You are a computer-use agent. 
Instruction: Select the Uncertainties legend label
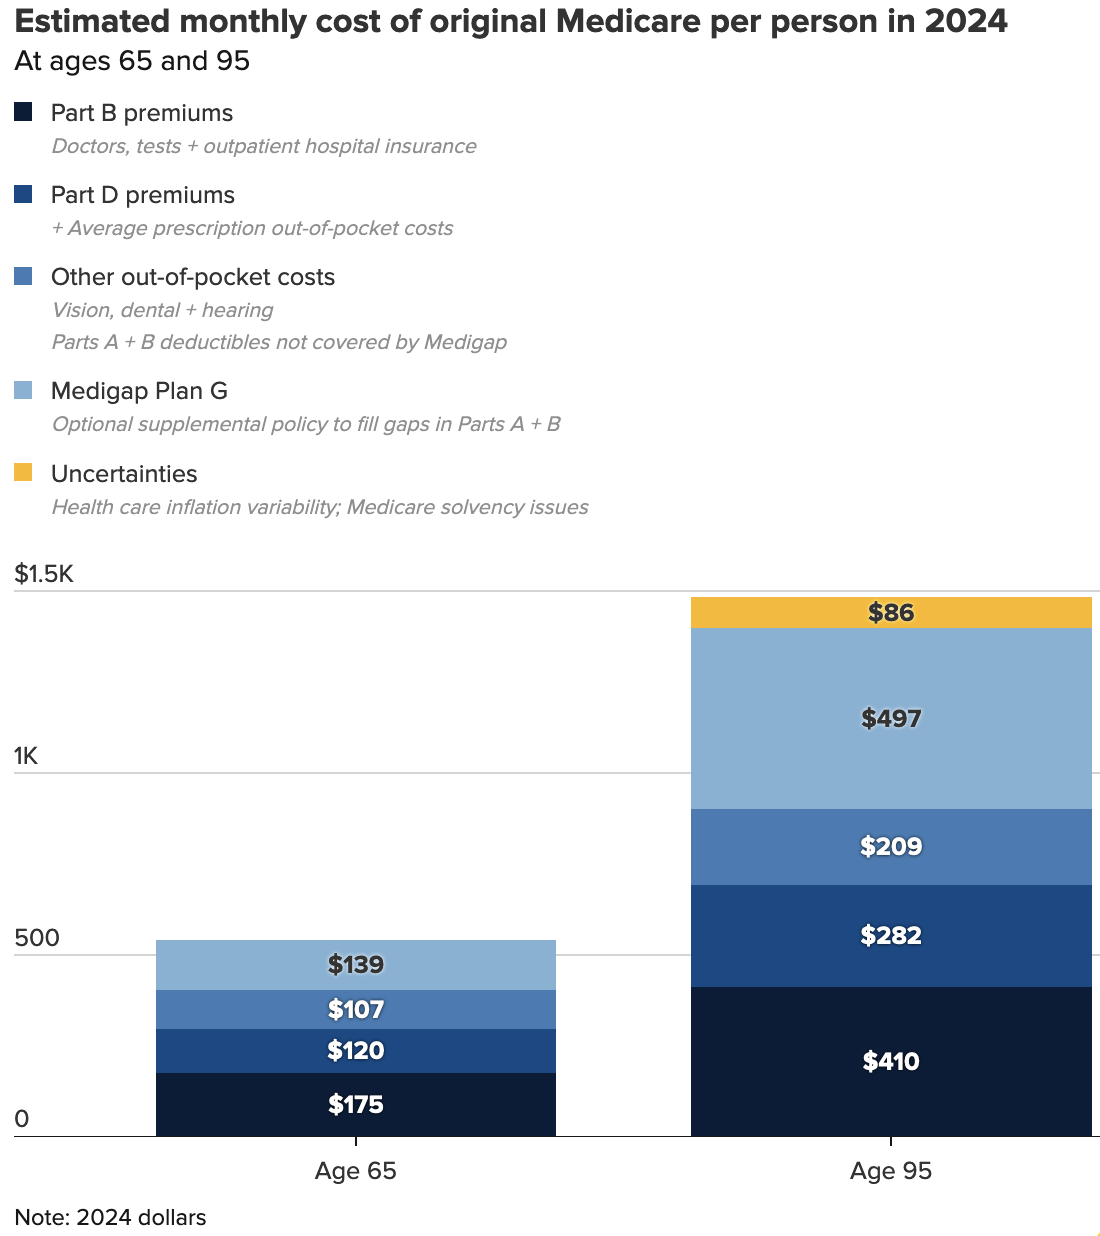pyautogui.click(x=124, y=474)
